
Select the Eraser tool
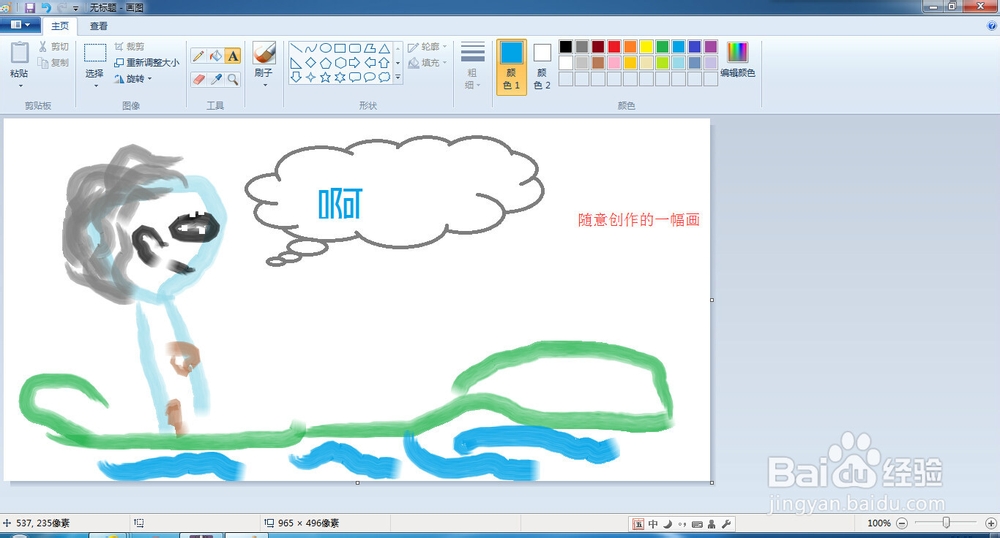point(198,79)
